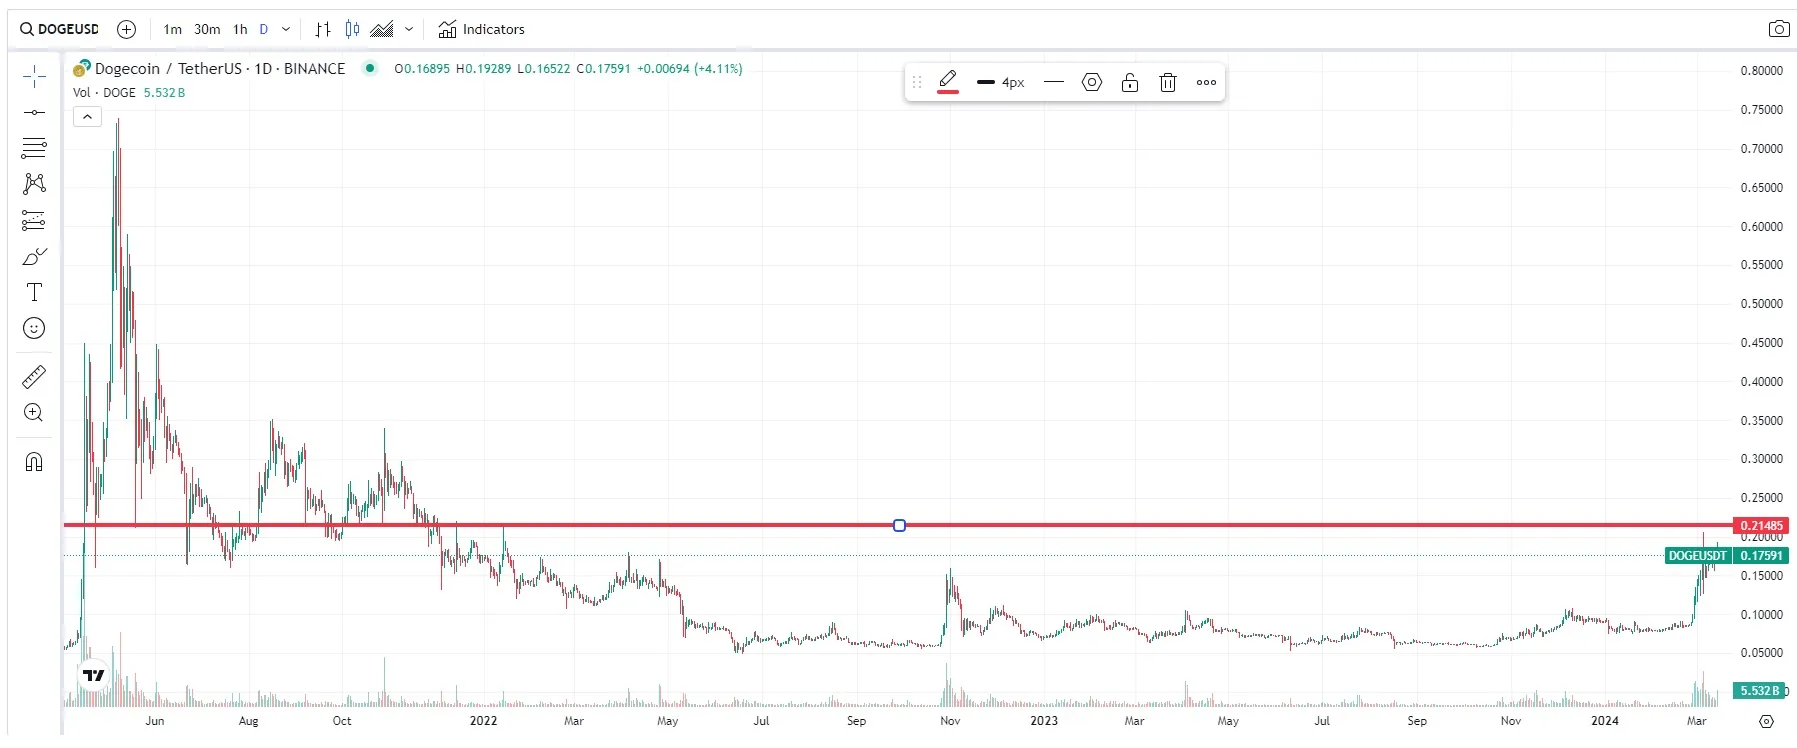The image size is (1797, 748).
Task: Select the Area chart type
Action: point(382,29)
